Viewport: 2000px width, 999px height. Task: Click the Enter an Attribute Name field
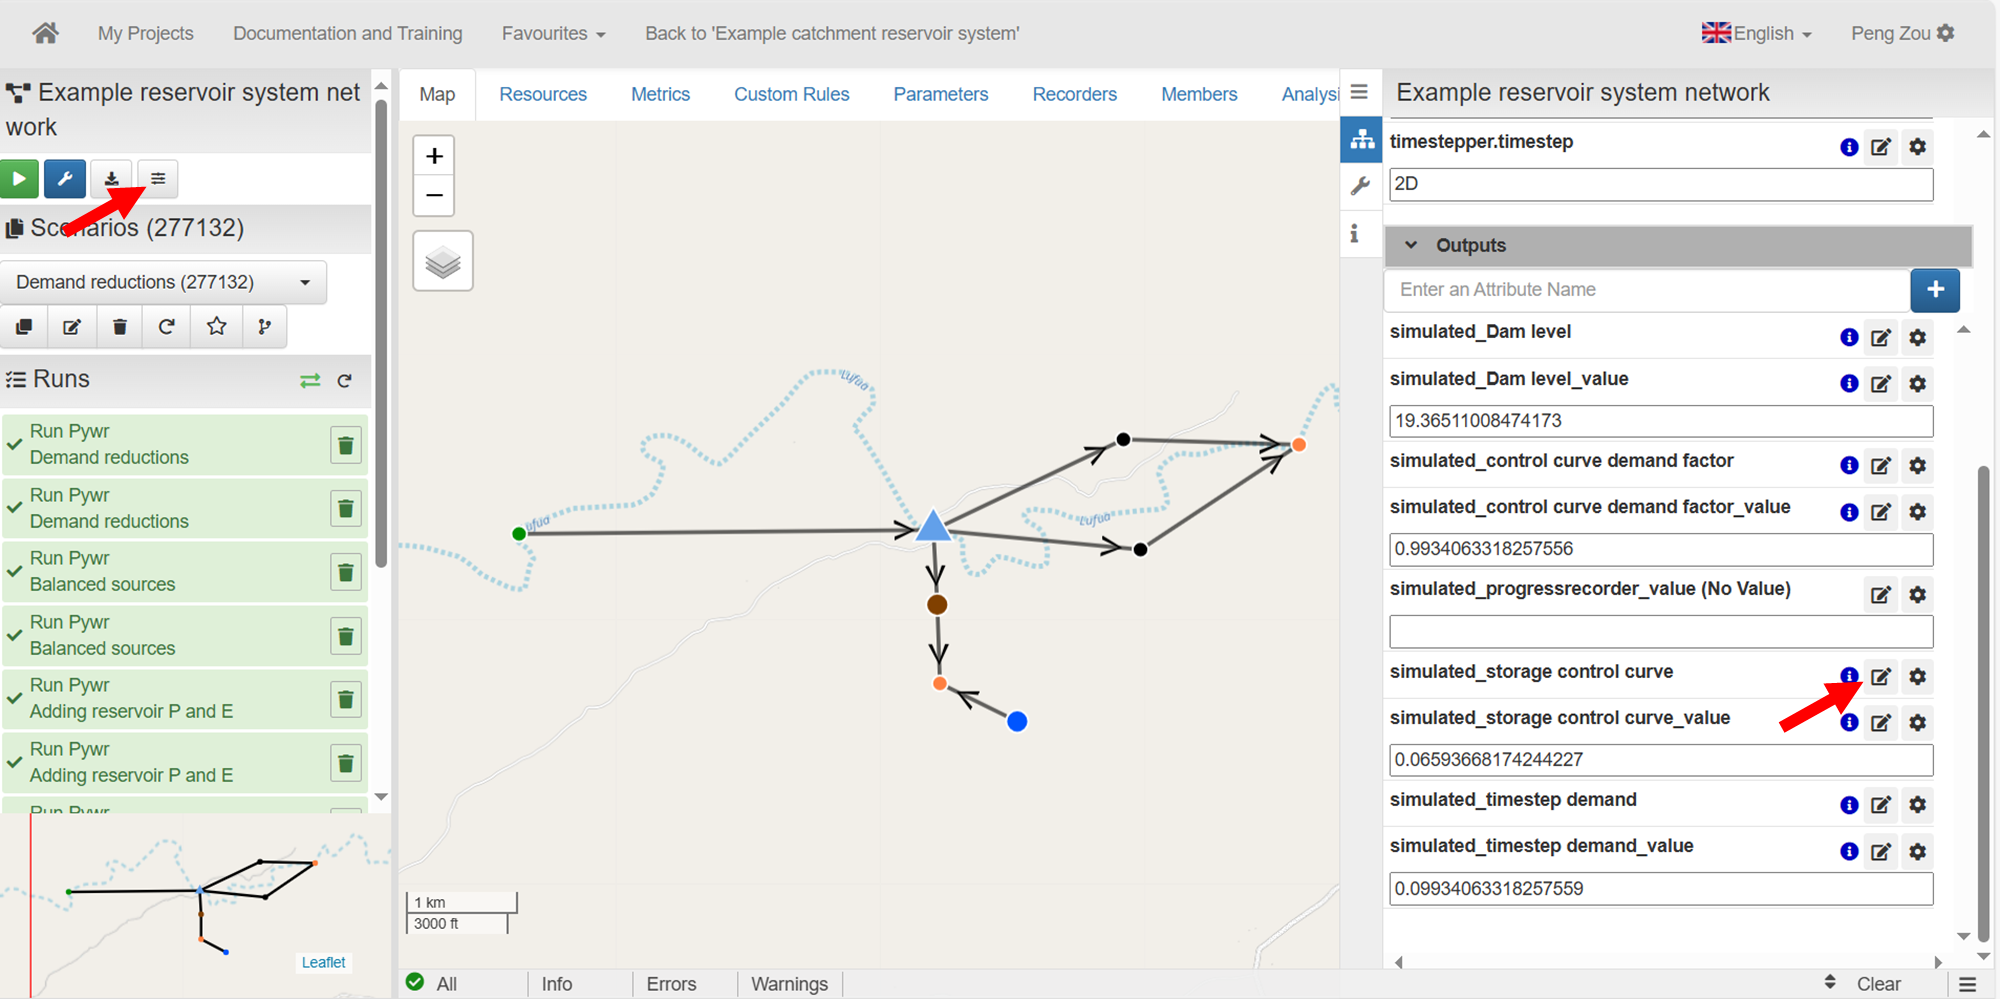tap(1646, 290)
